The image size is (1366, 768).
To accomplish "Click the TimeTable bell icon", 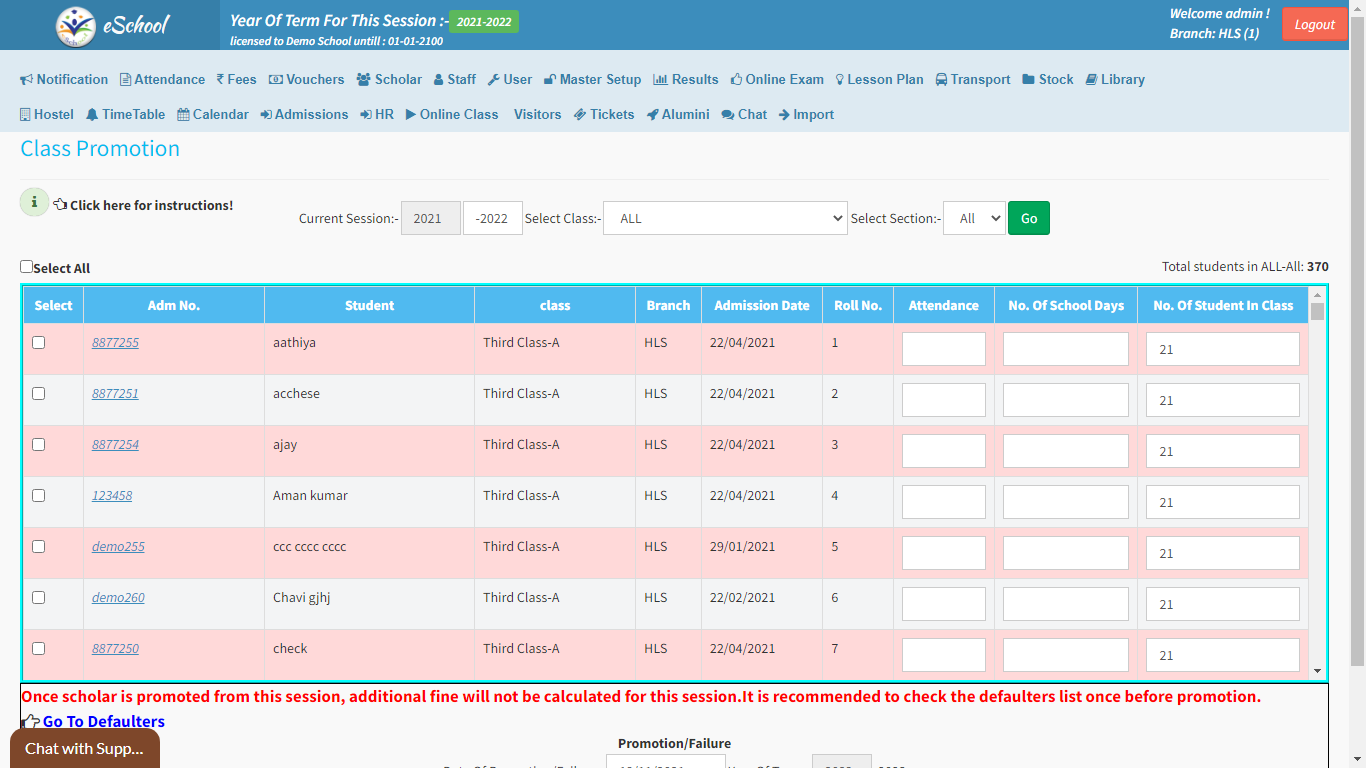I will click(x=92, y=115).
